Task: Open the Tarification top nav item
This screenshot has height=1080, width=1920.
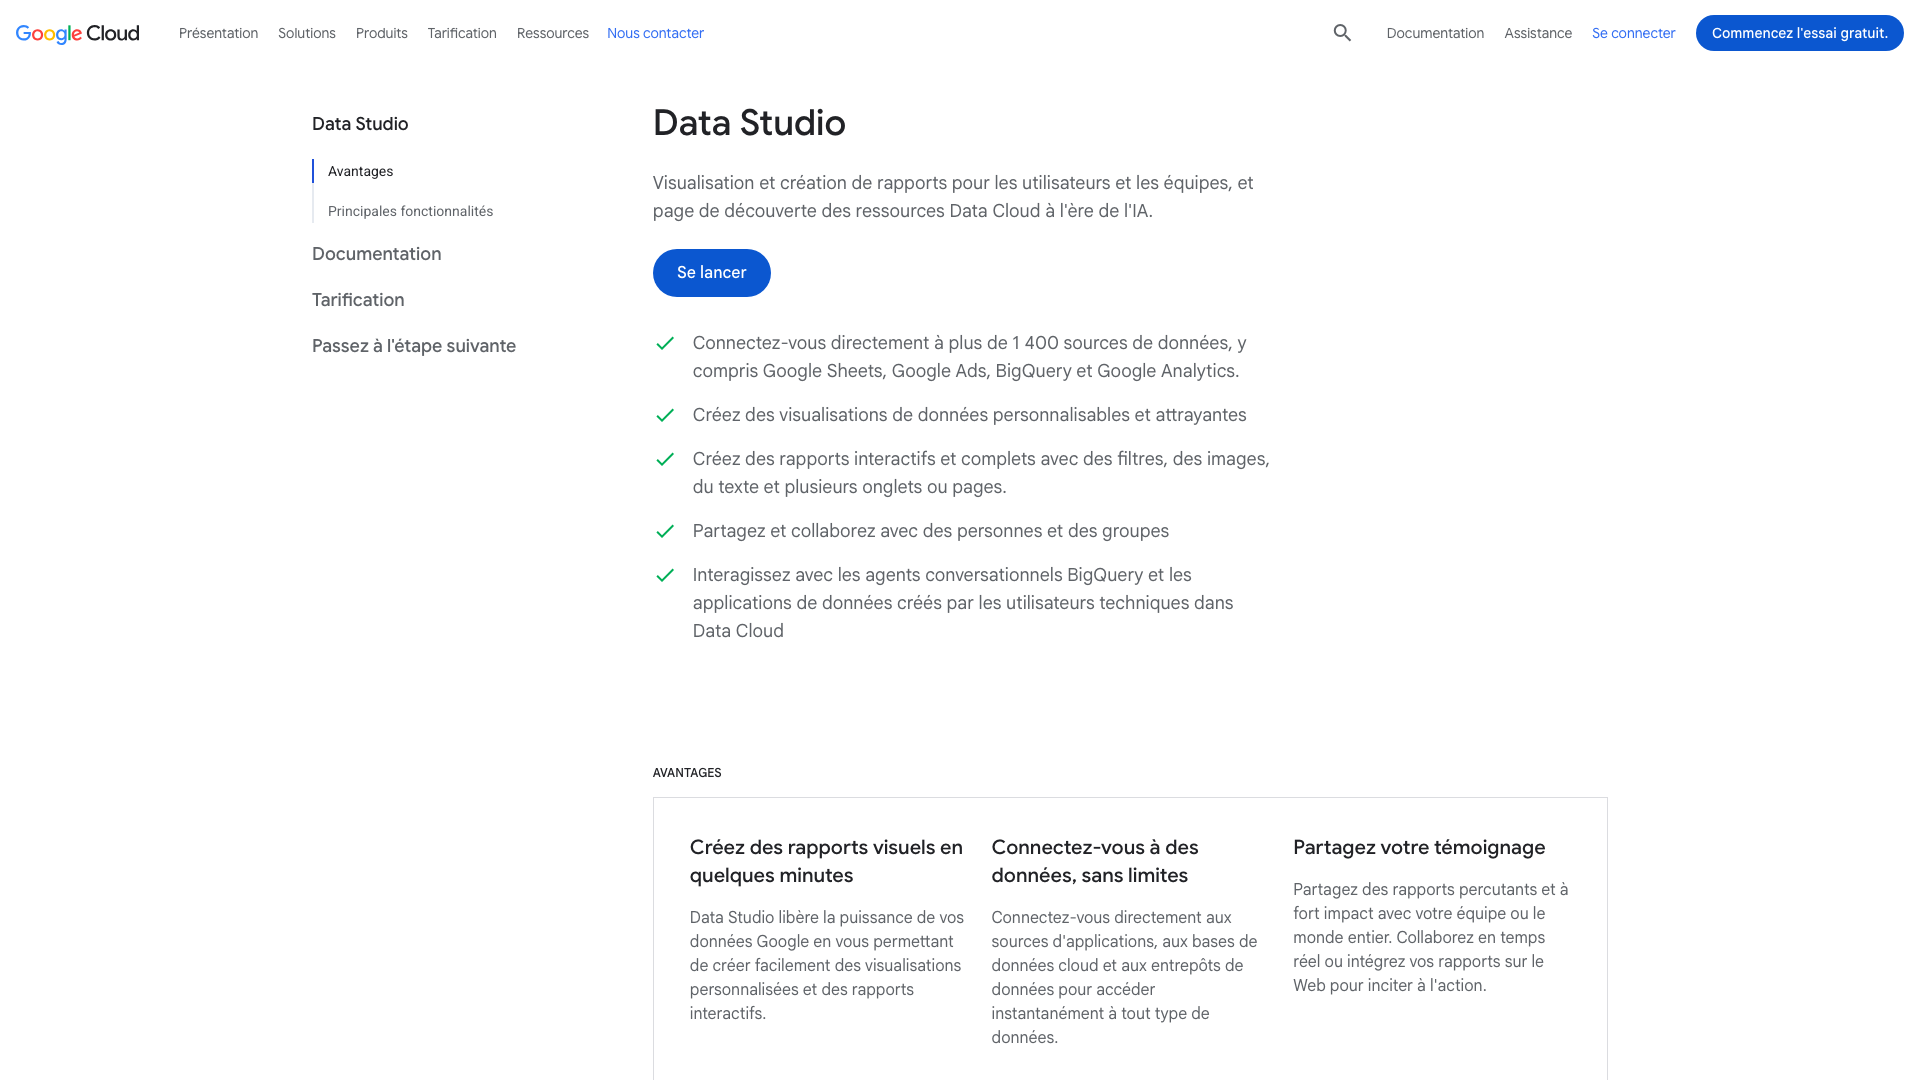Action: point(462,33)
